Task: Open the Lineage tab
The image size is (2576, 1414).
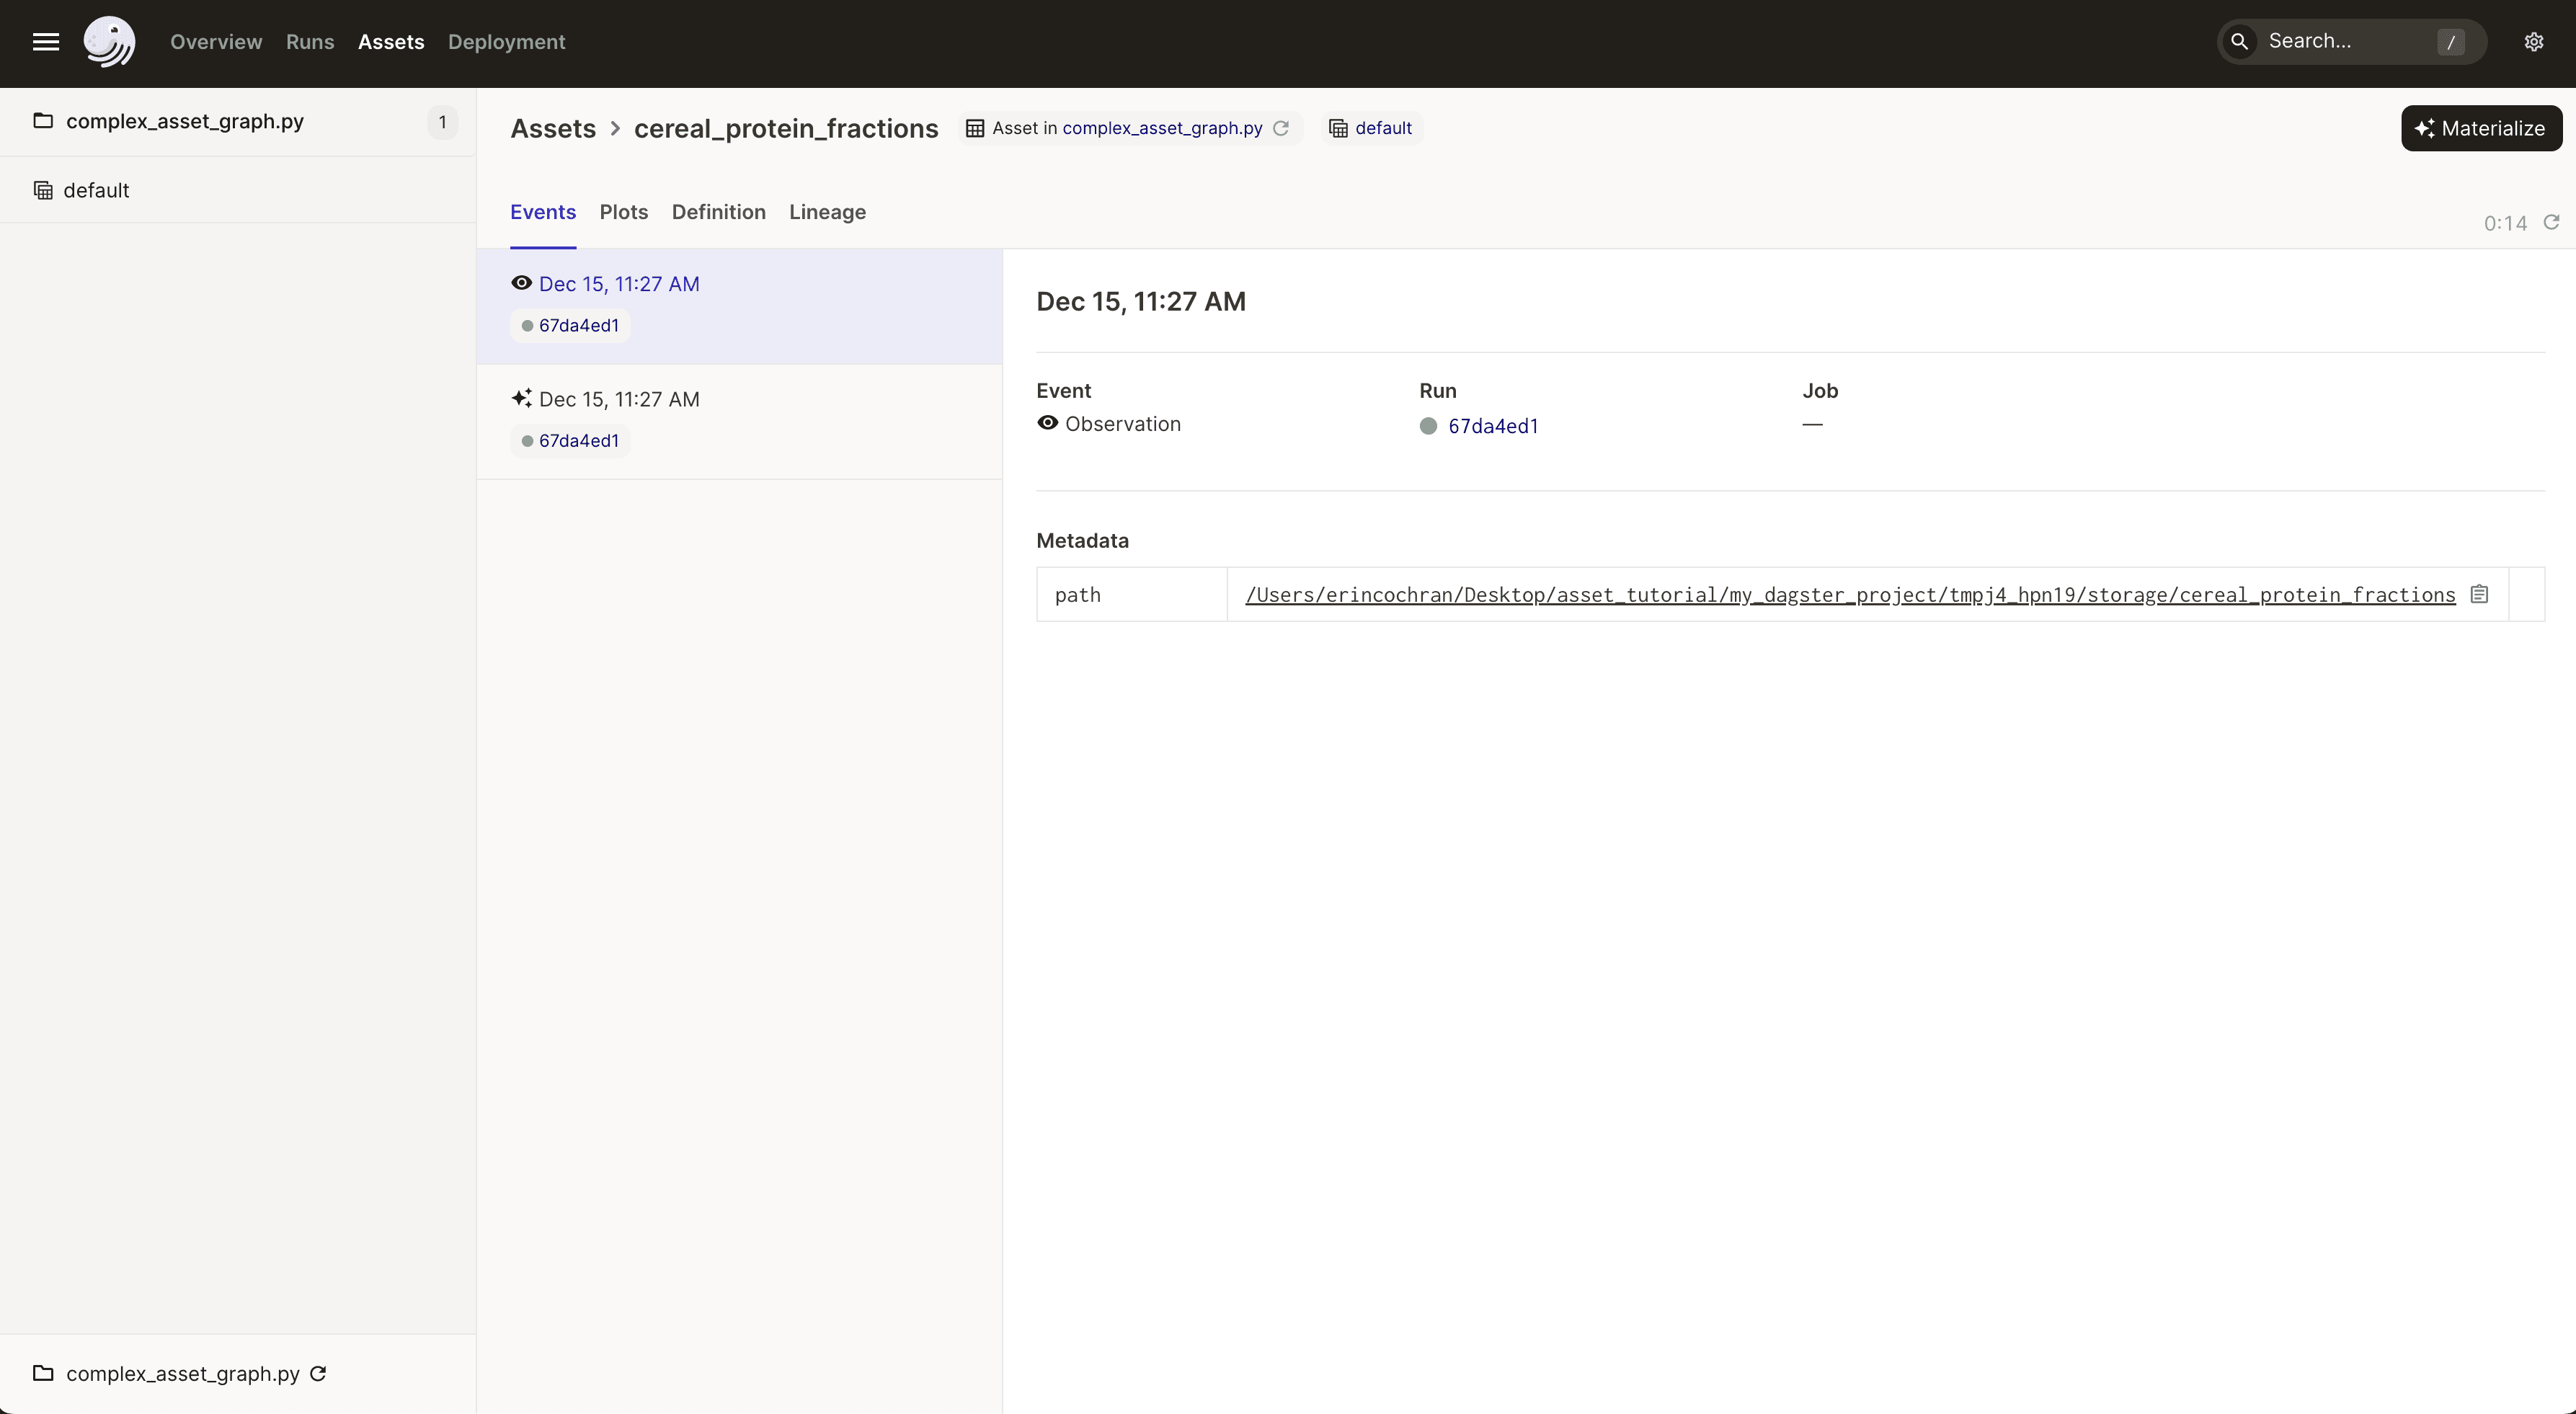Action: pos(828,212)
